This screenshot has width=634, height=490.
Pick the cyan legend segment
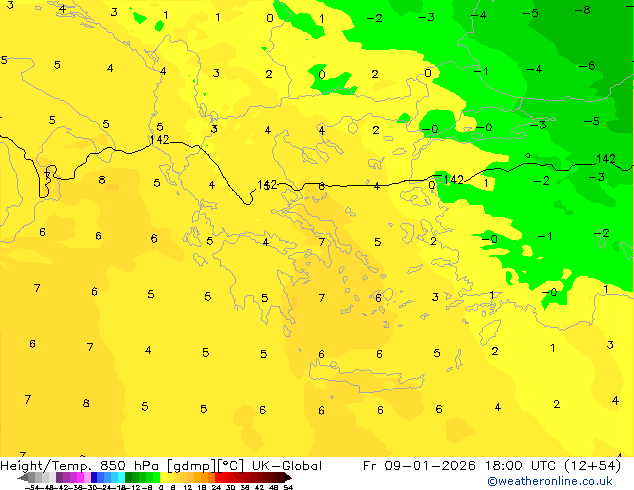[121, 477]
